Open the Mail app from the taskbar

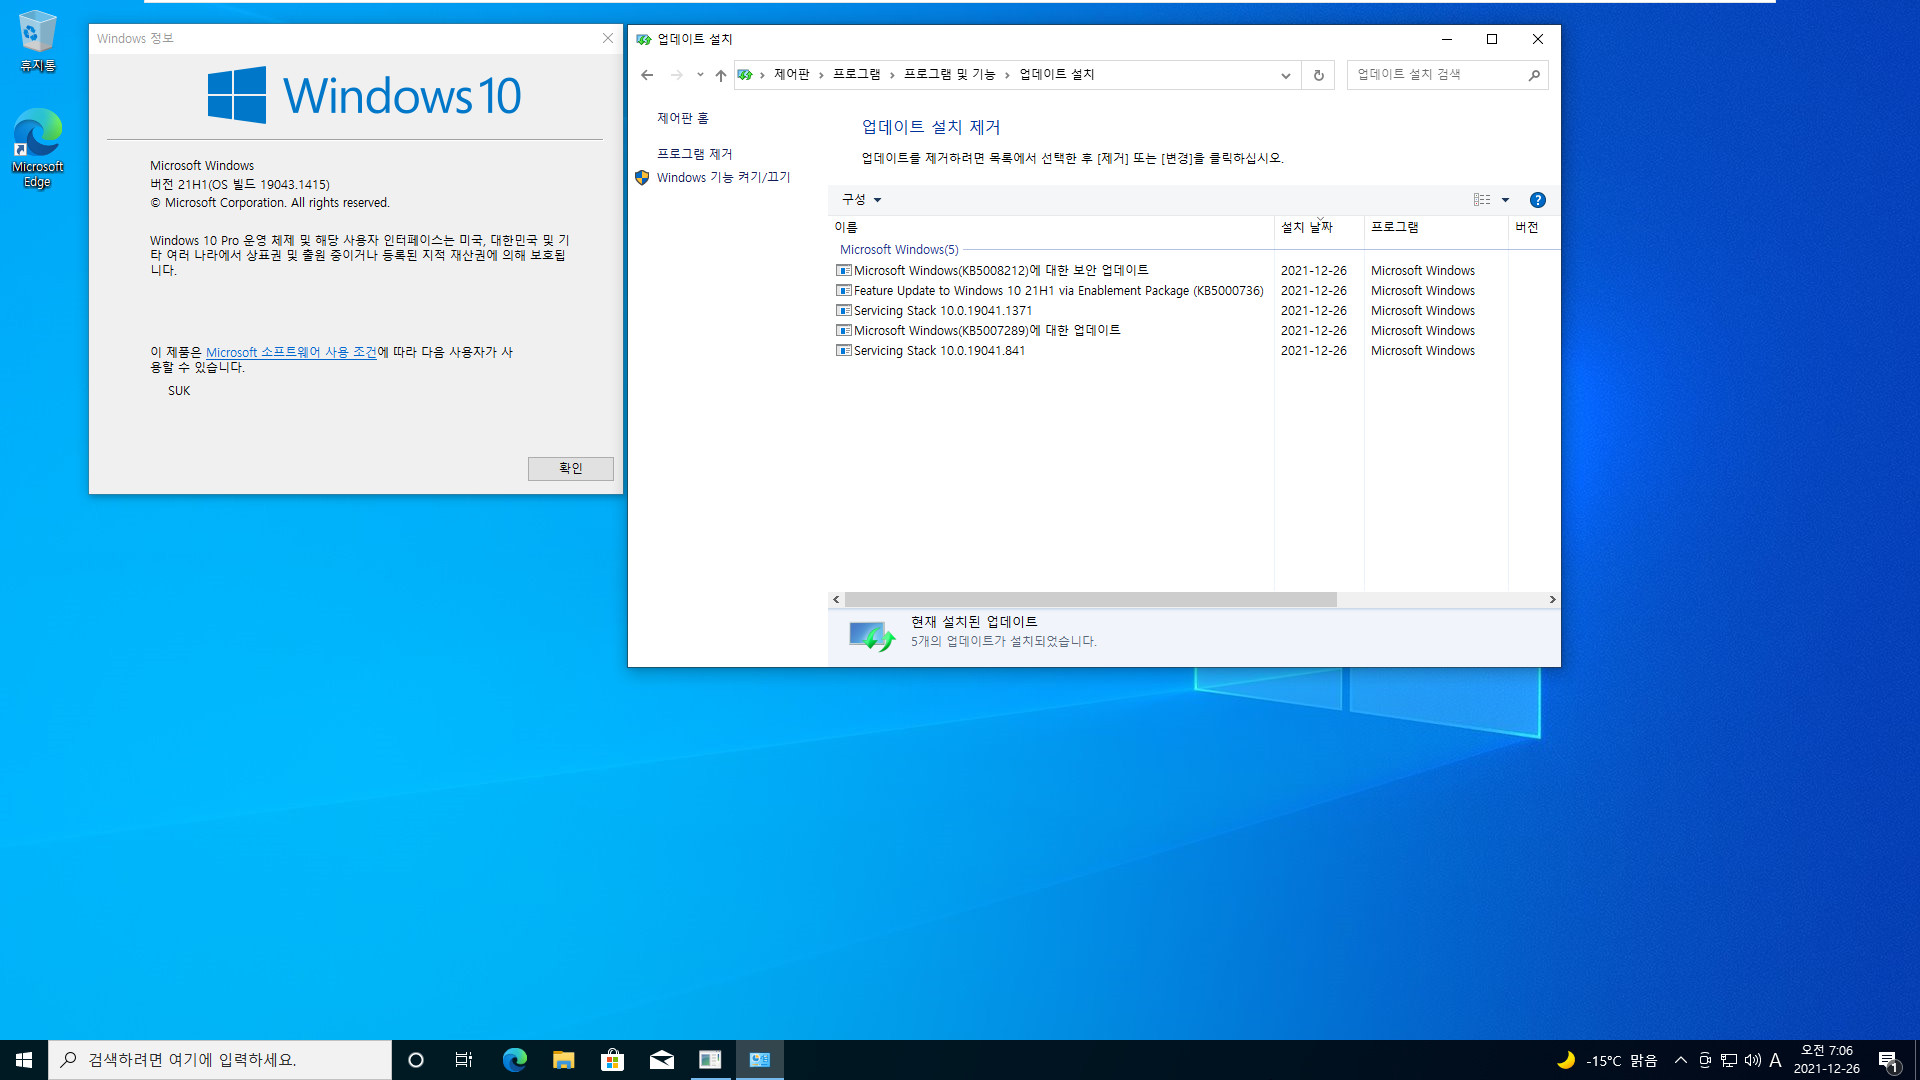point(661,1060)
